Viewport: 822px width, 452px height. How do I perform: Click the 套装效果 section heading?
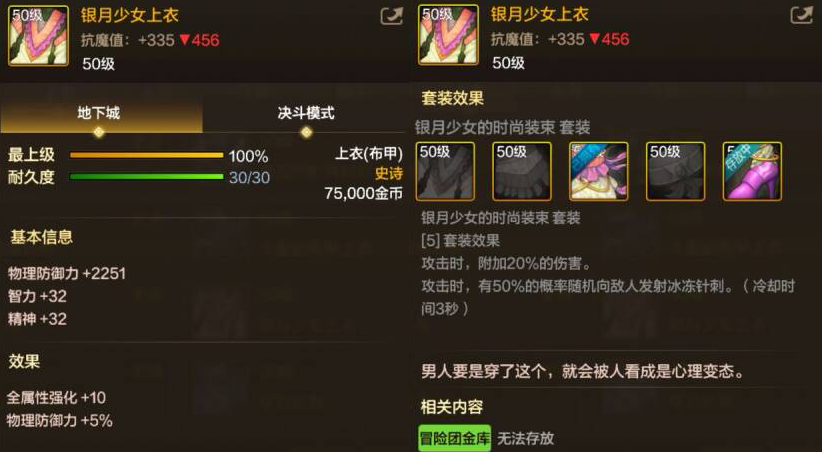(x=452, y=98)
